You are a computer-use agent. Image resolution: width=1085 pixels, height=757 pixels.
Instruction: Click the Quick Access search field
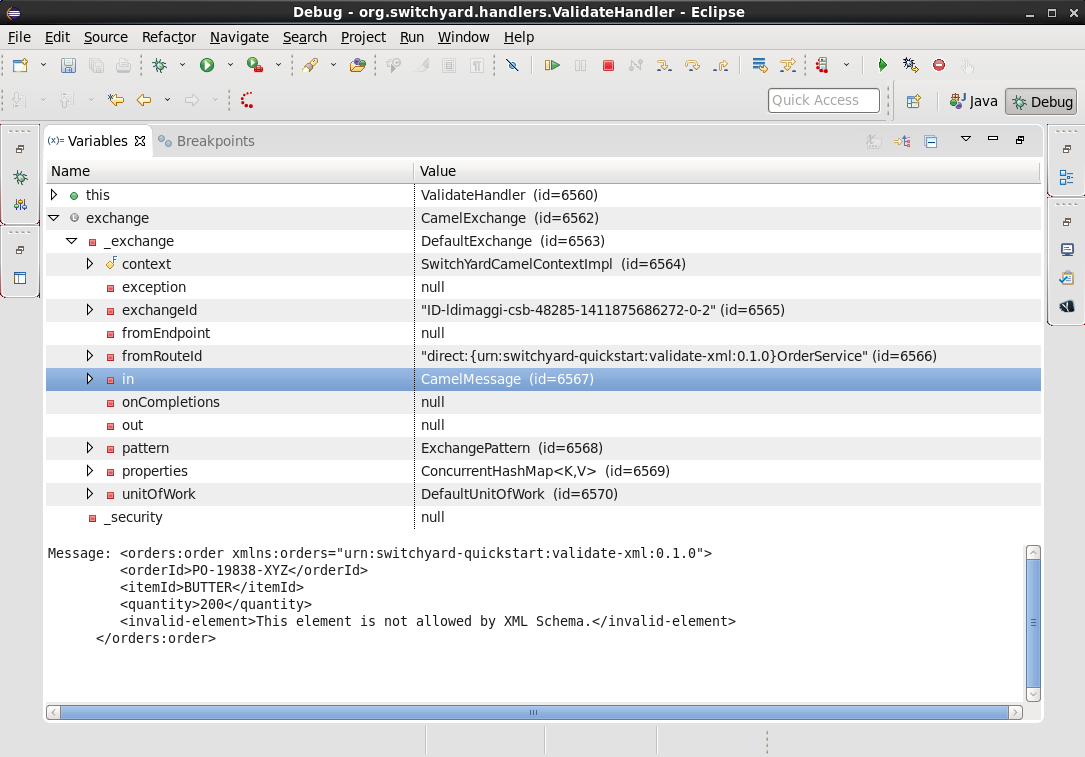point(823,100)
